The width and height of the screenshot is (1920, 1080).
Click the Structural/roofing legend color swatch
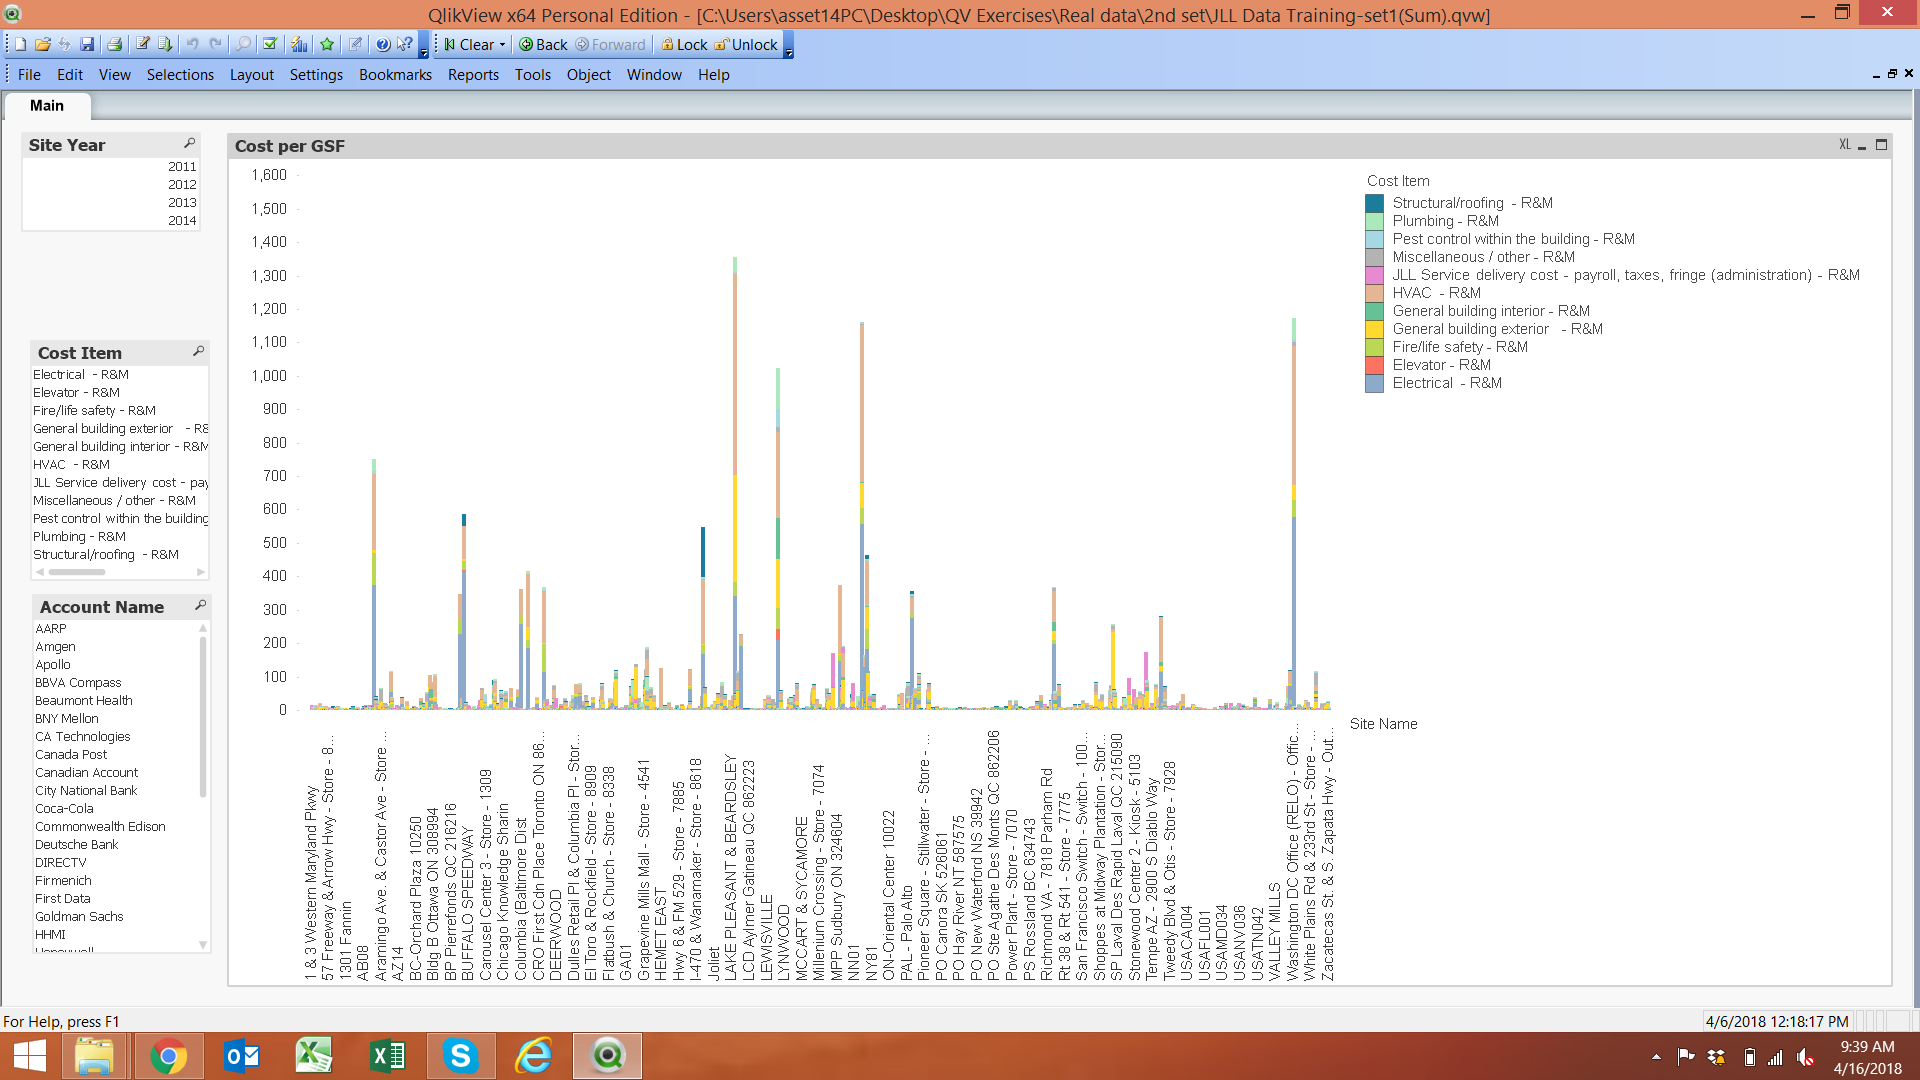pos(1374,203)
